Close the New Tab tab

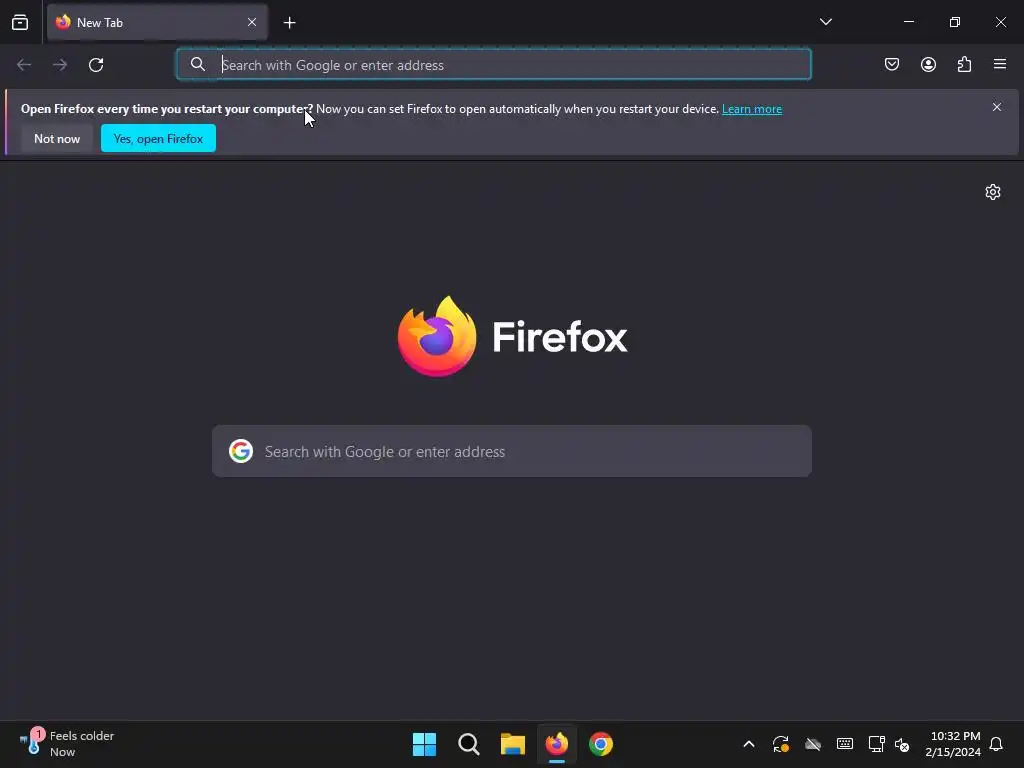252,22
